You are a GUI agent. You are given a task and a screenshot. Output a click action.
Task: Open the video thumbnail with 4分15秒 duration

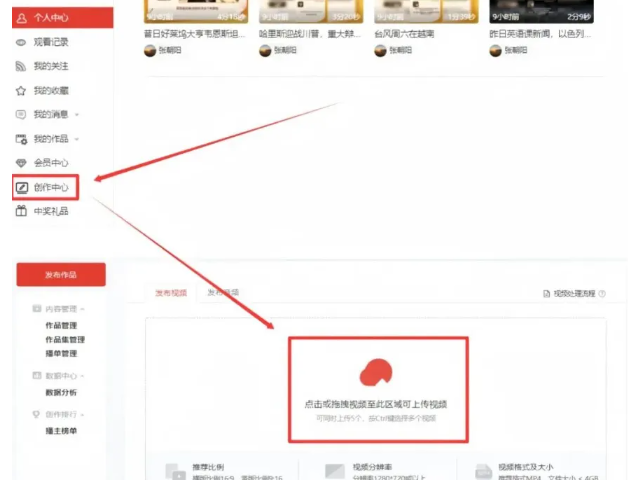point(196,11)
